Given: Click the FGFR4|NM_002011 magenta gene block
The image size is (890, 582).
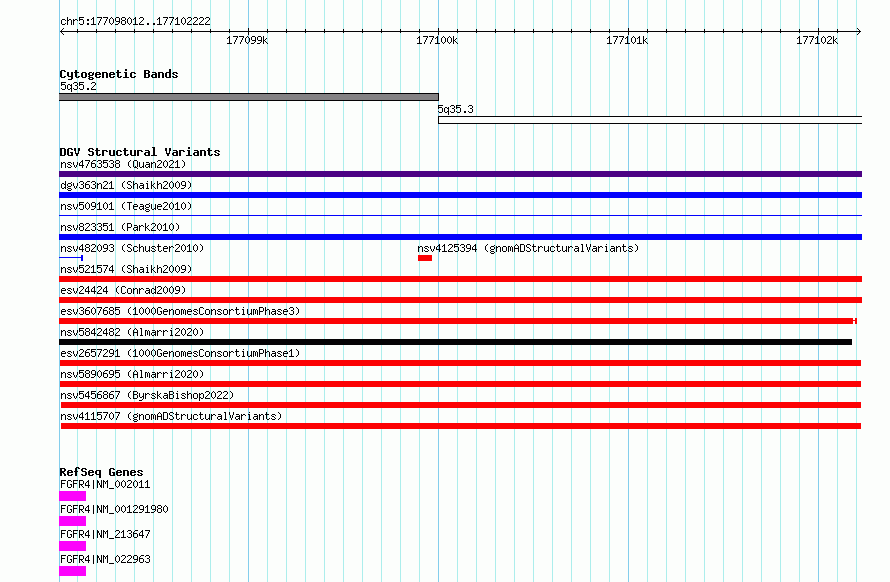Looking at the screenshot, I should [73, 496].
